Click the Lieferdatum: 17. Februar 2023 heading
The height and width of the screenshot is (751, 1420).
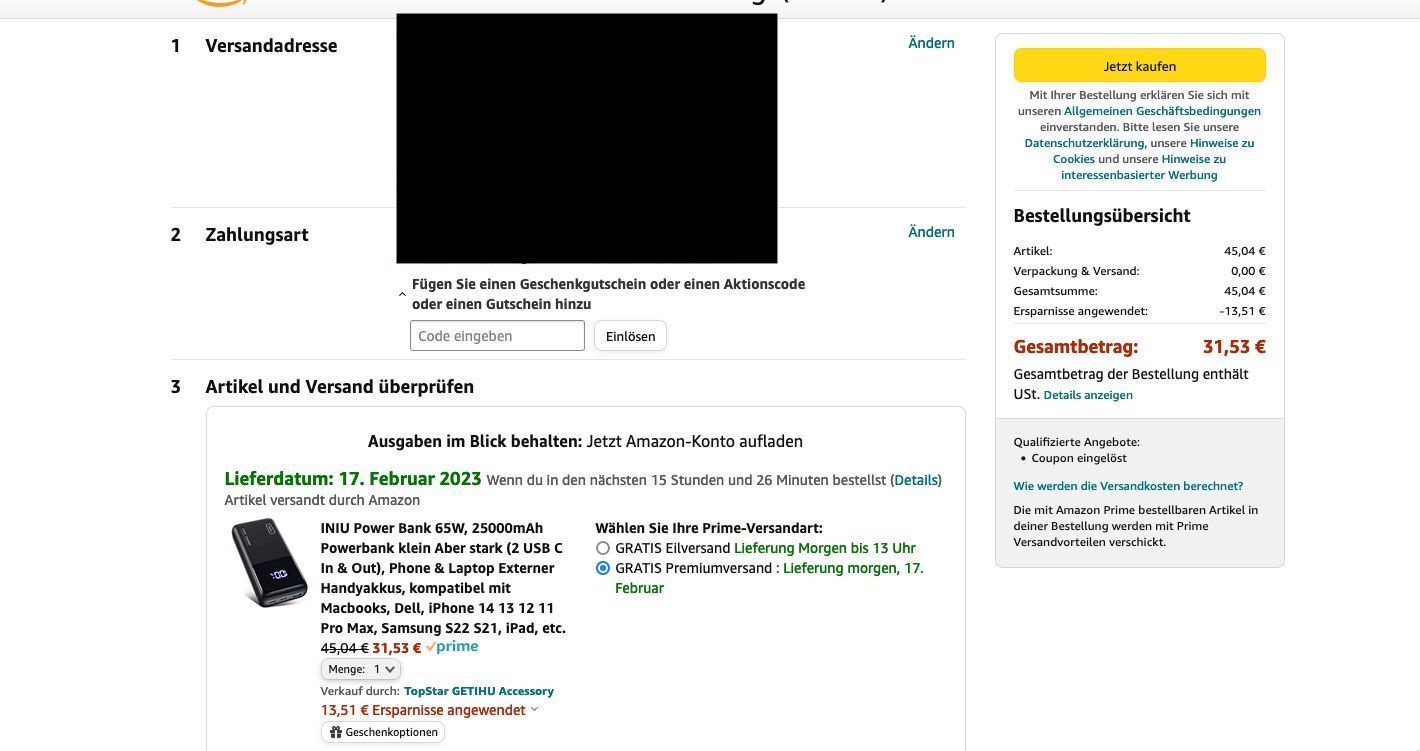pyautogui.click(x=353, y=479)
